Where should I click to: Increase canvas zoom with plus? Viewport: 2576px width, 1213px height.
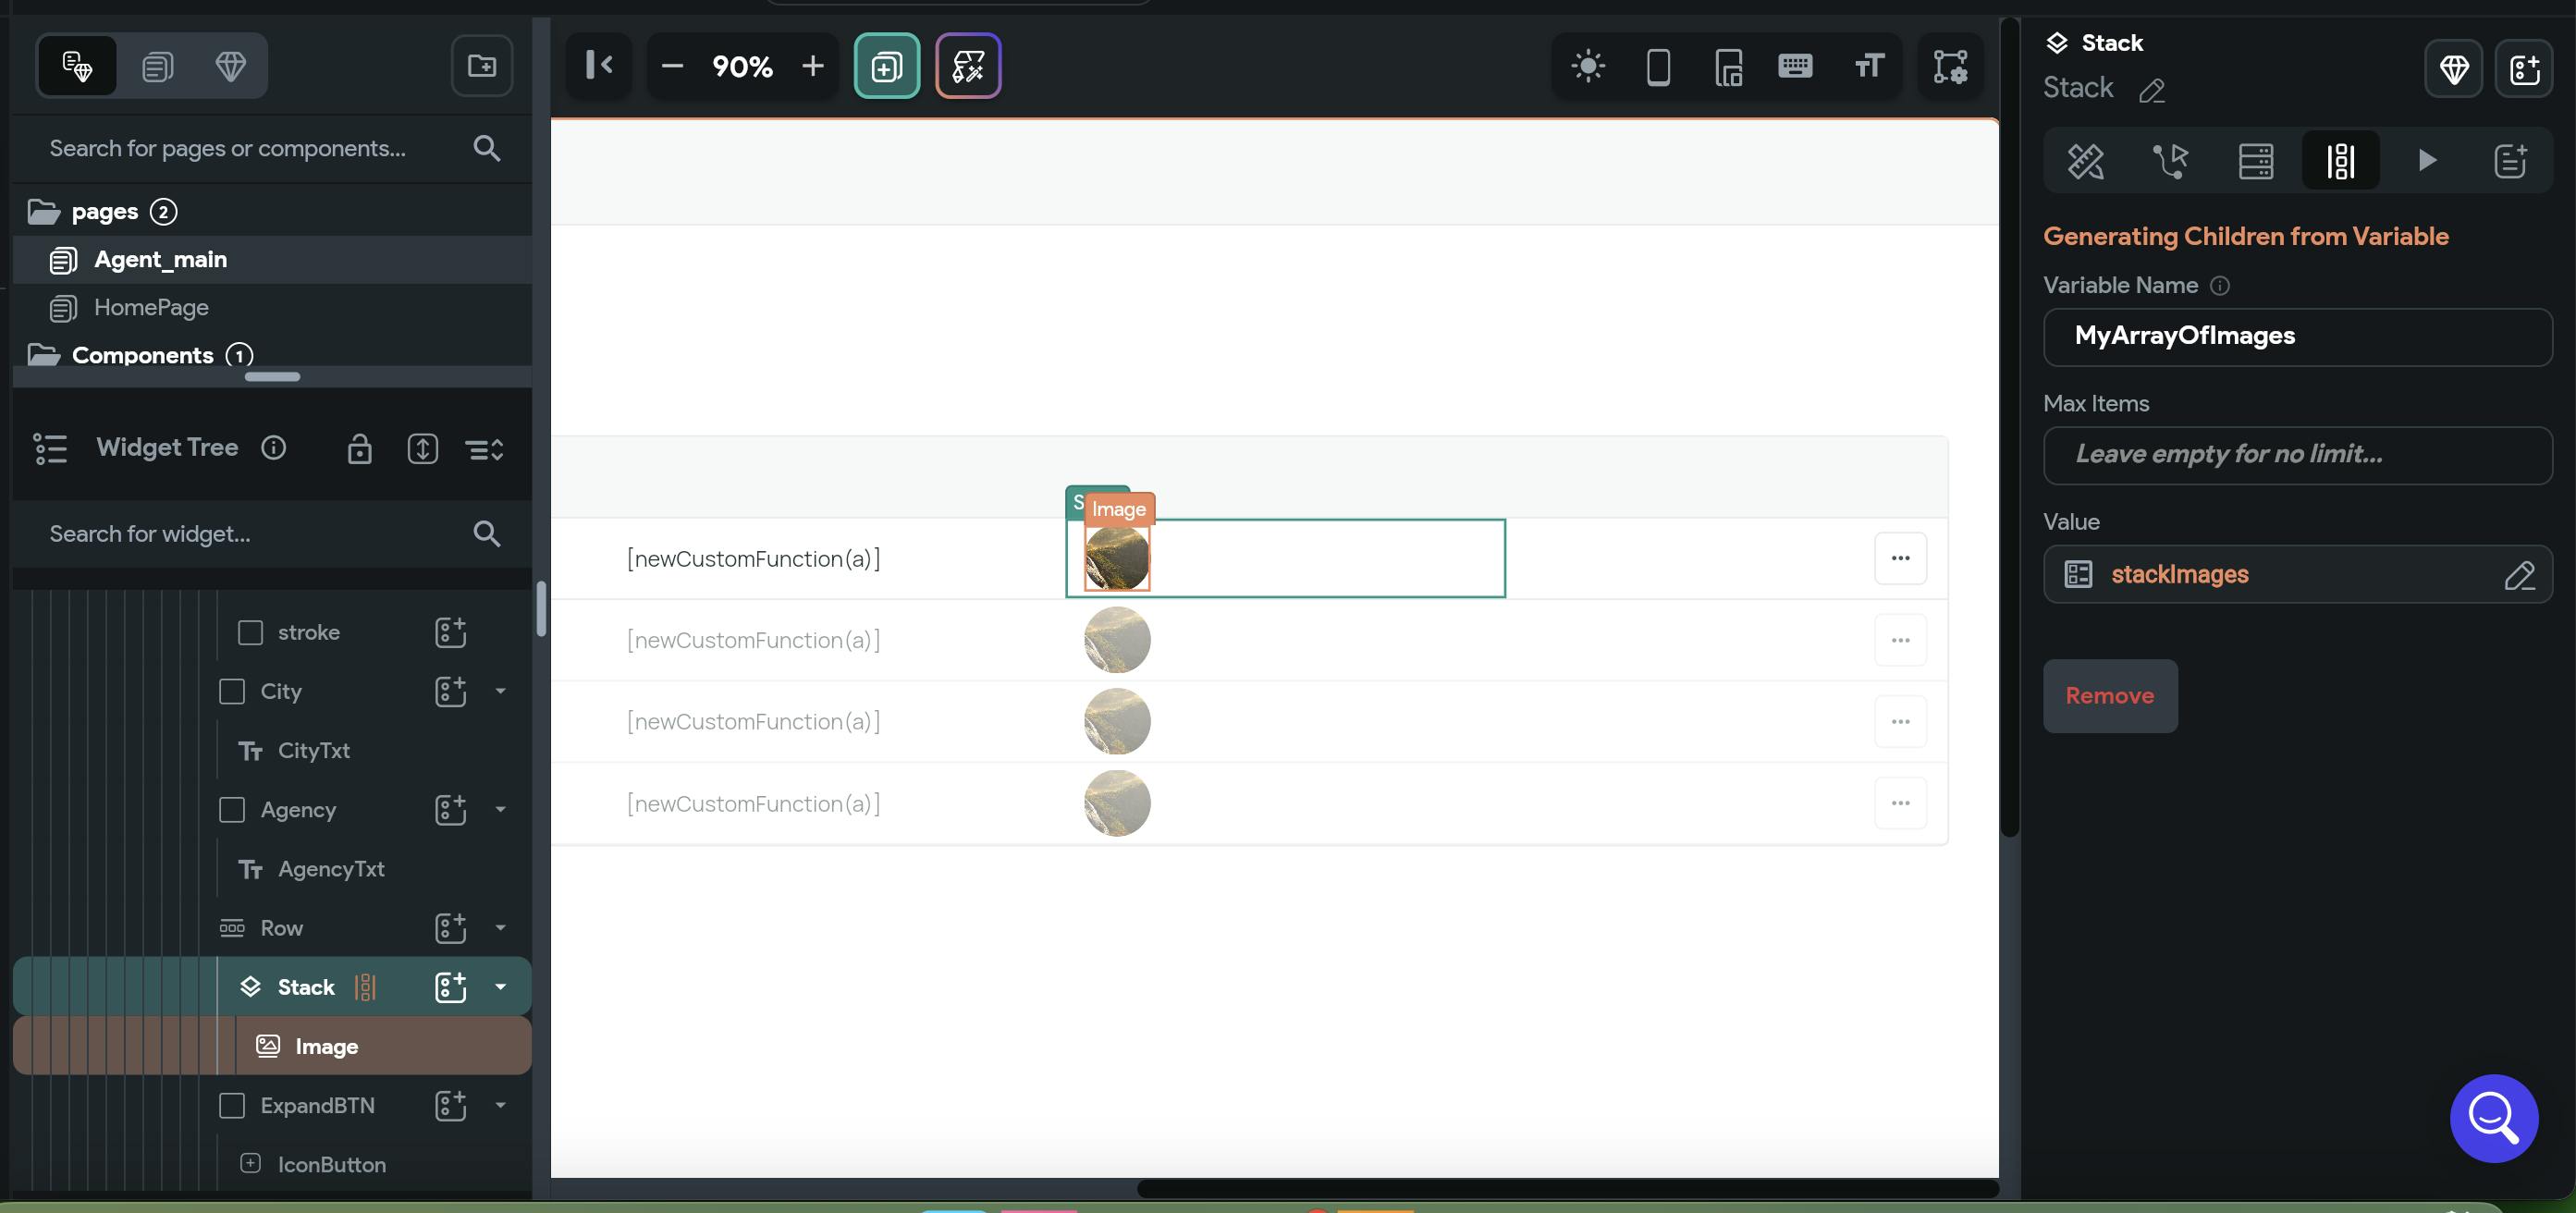pyautogui.click(x=813, y=66)
